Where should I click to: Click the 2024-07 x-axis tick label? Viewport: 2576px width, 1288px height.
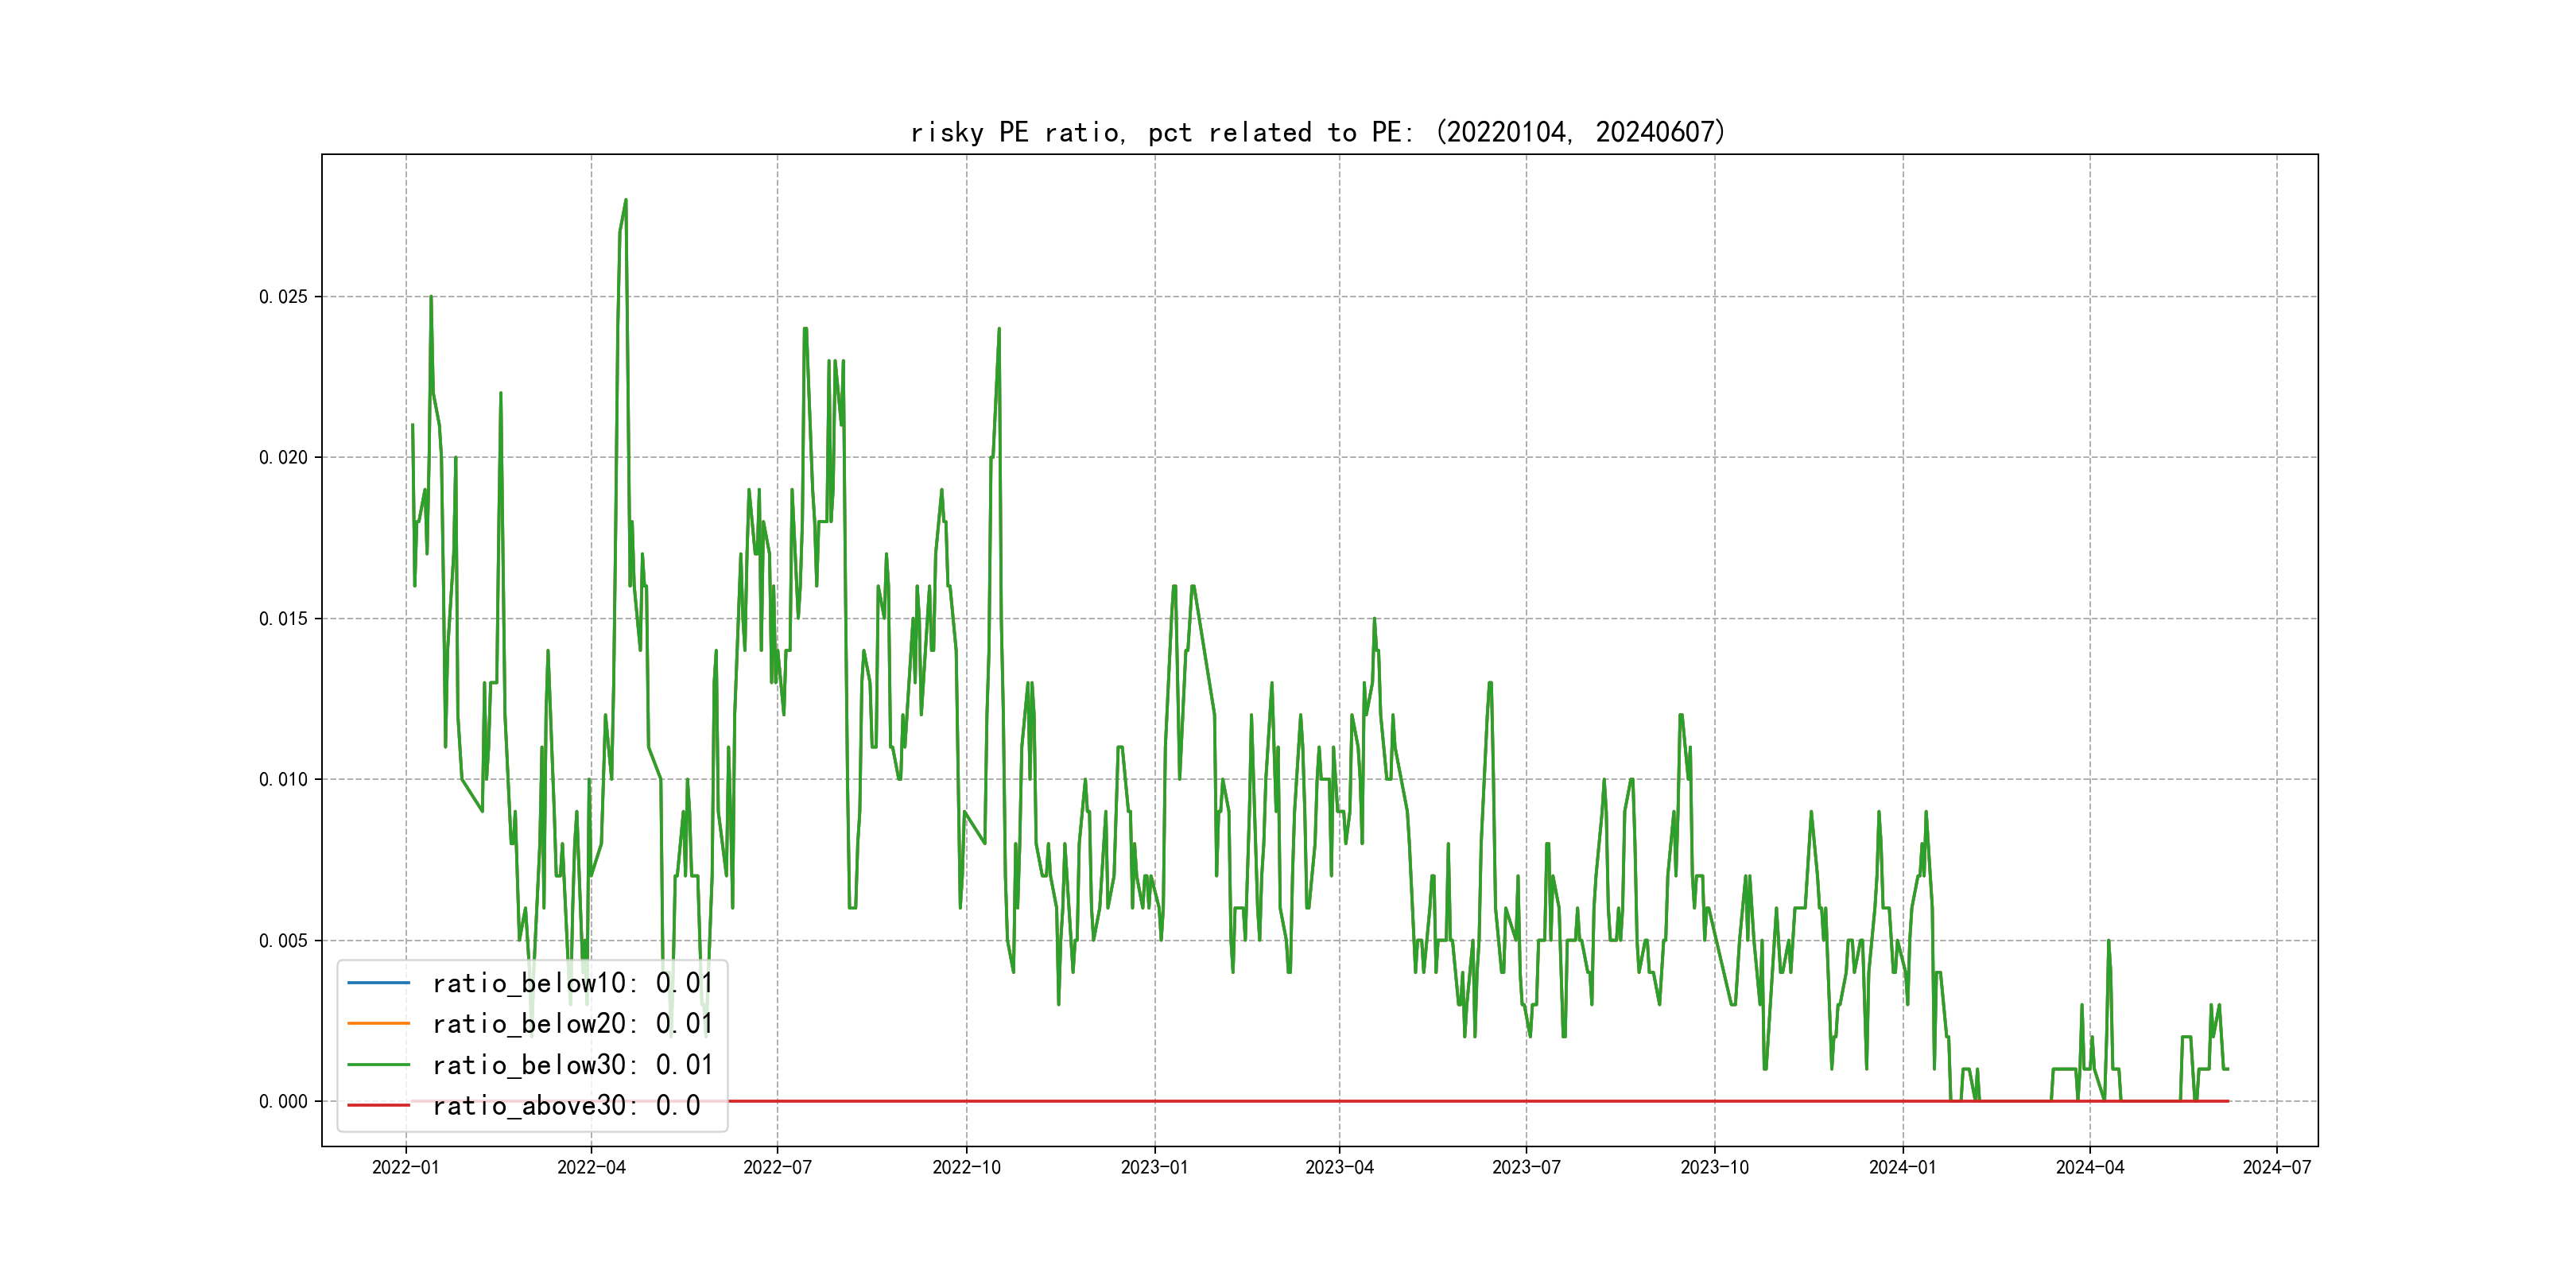tap(2276, 1167)
